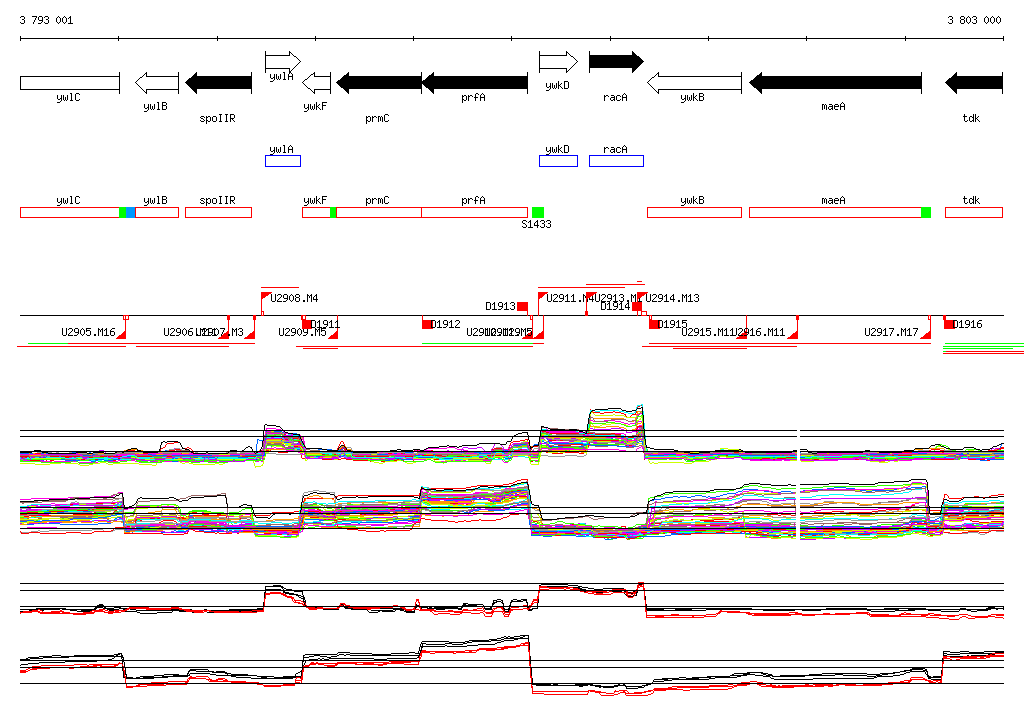The height and width of the screenshot is (714, 1024).
Task: Click the blue square between ywlC and ywlB boxes
Action: pyautogui.click(x=131, y=212)
